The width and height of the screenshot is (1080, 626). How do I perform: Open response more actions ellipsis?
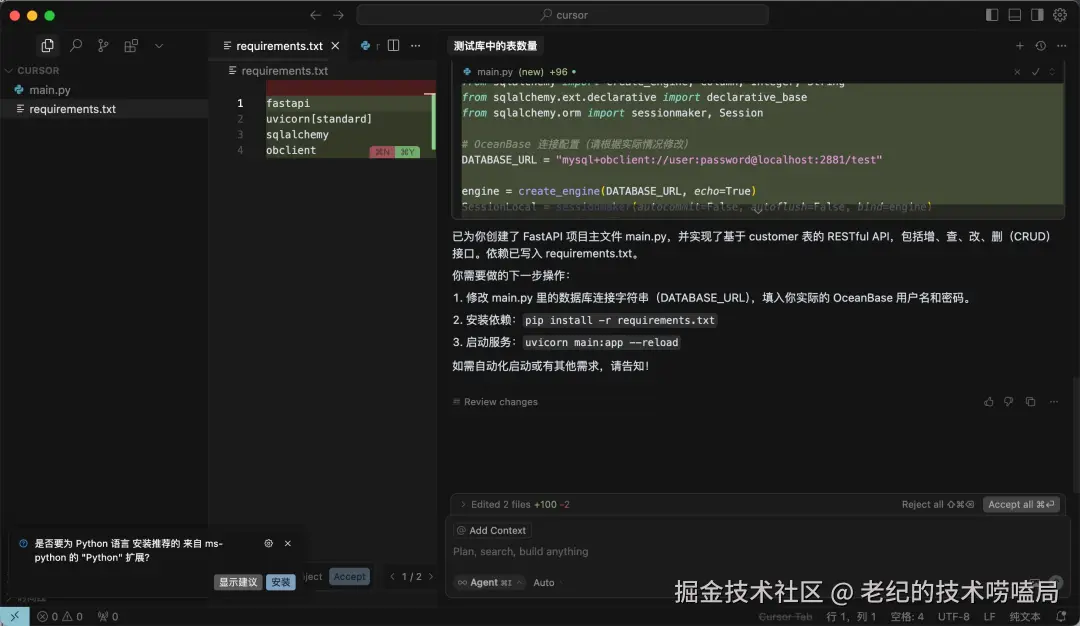pyautogui.click(x=1054, y=401)
